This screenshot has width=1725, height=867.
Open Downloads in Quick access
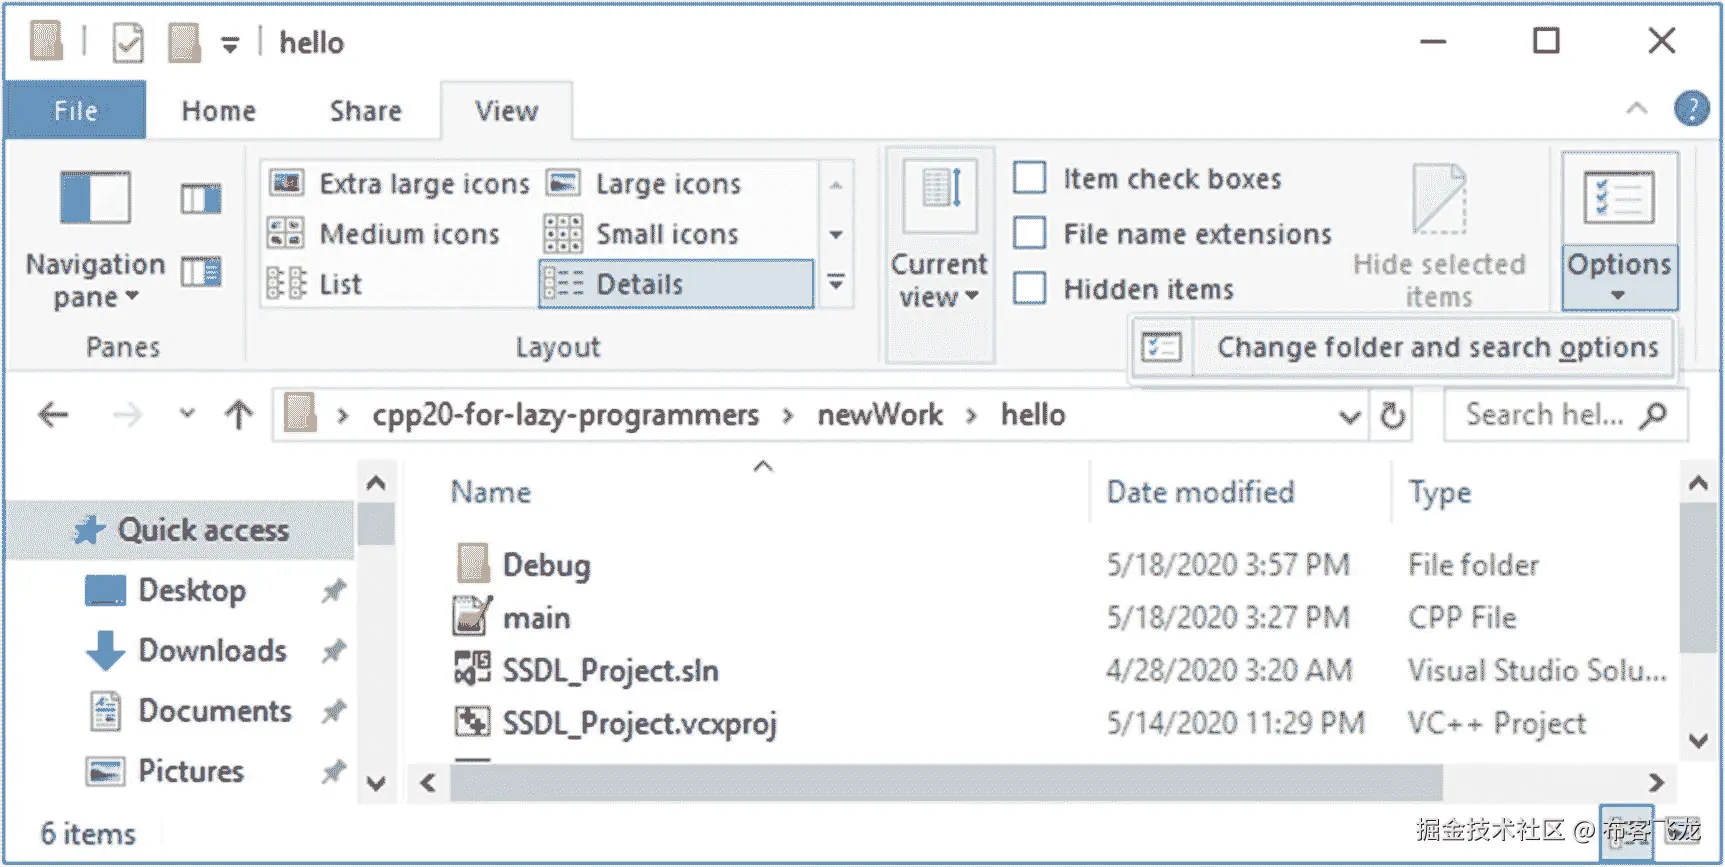[186, 651]
